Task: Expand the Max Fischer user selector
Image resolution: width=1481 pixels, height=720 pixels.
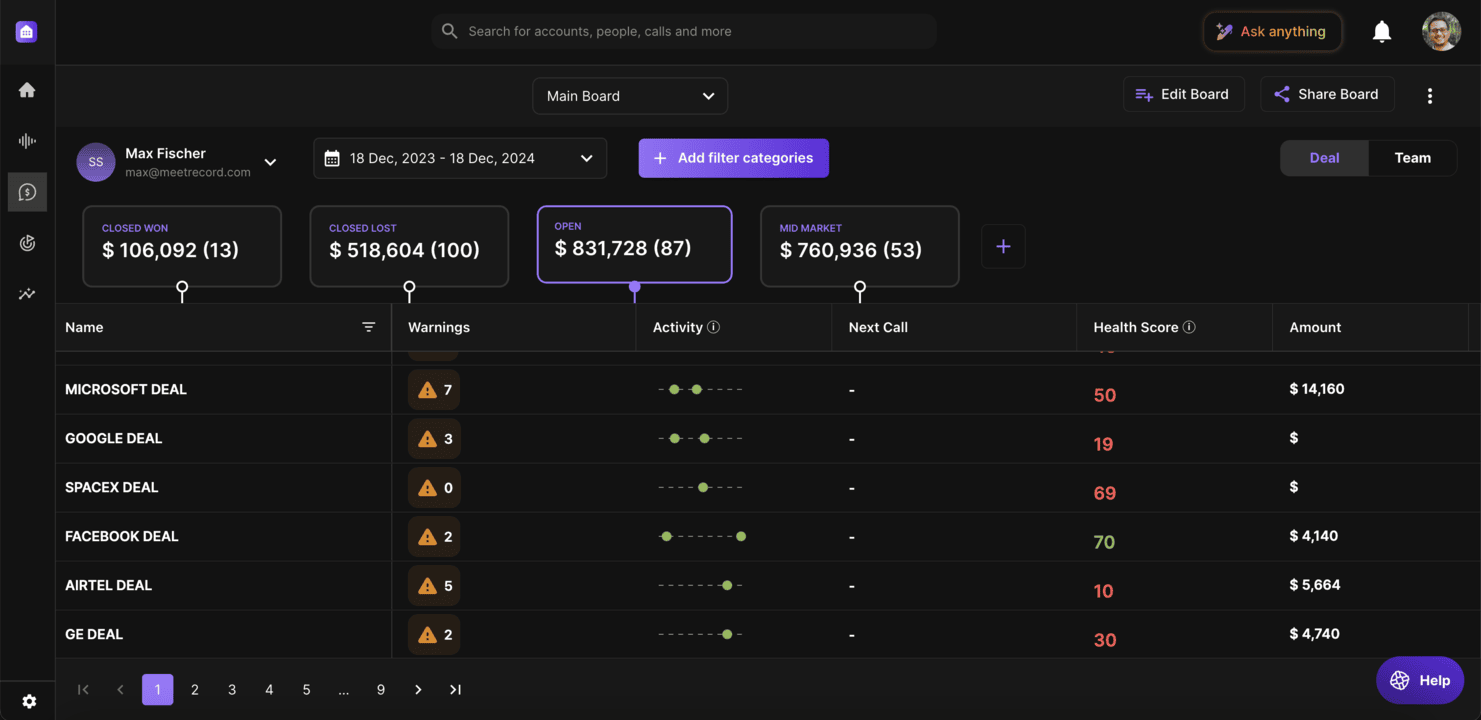Action: pyautogui.click(x=270, y=162)
